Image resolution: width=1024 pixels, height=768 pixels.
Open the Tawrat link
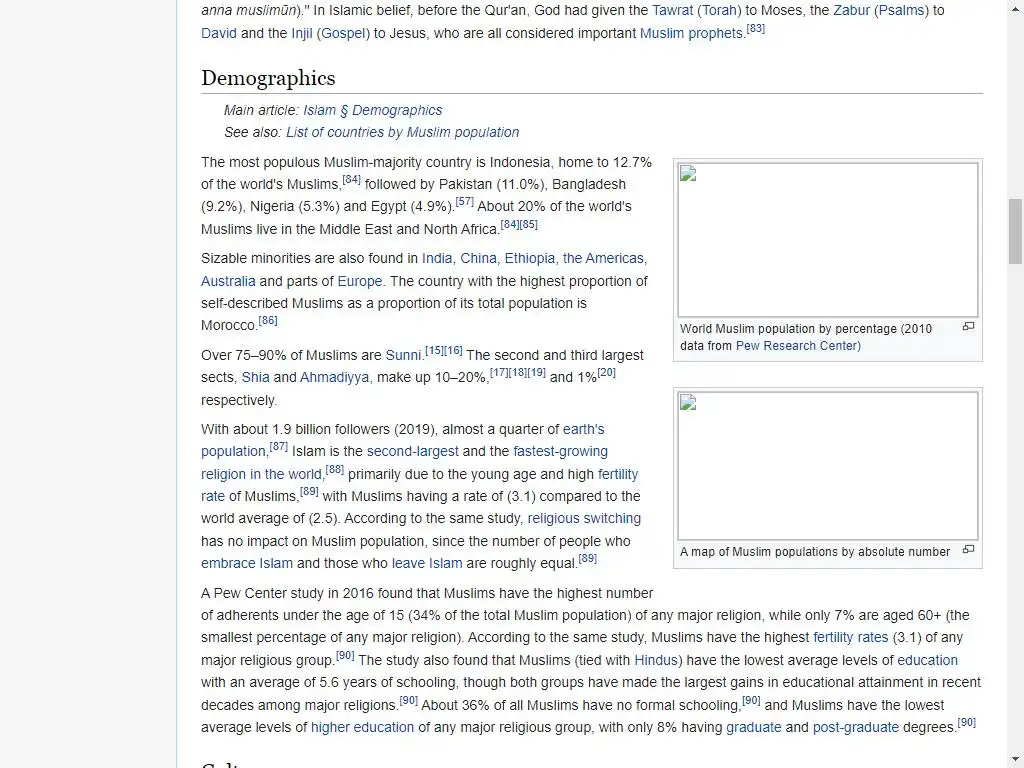(x=673, y=10)
